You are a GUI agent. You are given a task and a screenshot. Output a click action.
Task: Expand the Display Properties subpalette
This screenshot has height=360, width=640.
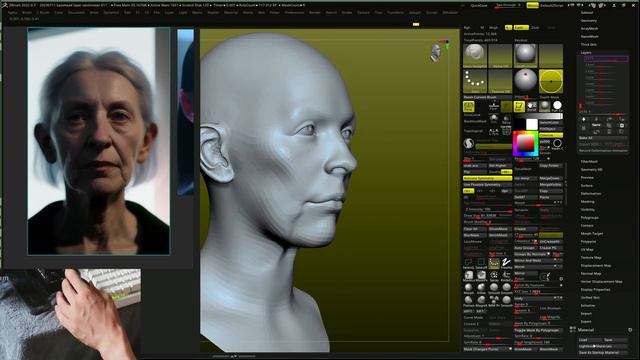595,289
